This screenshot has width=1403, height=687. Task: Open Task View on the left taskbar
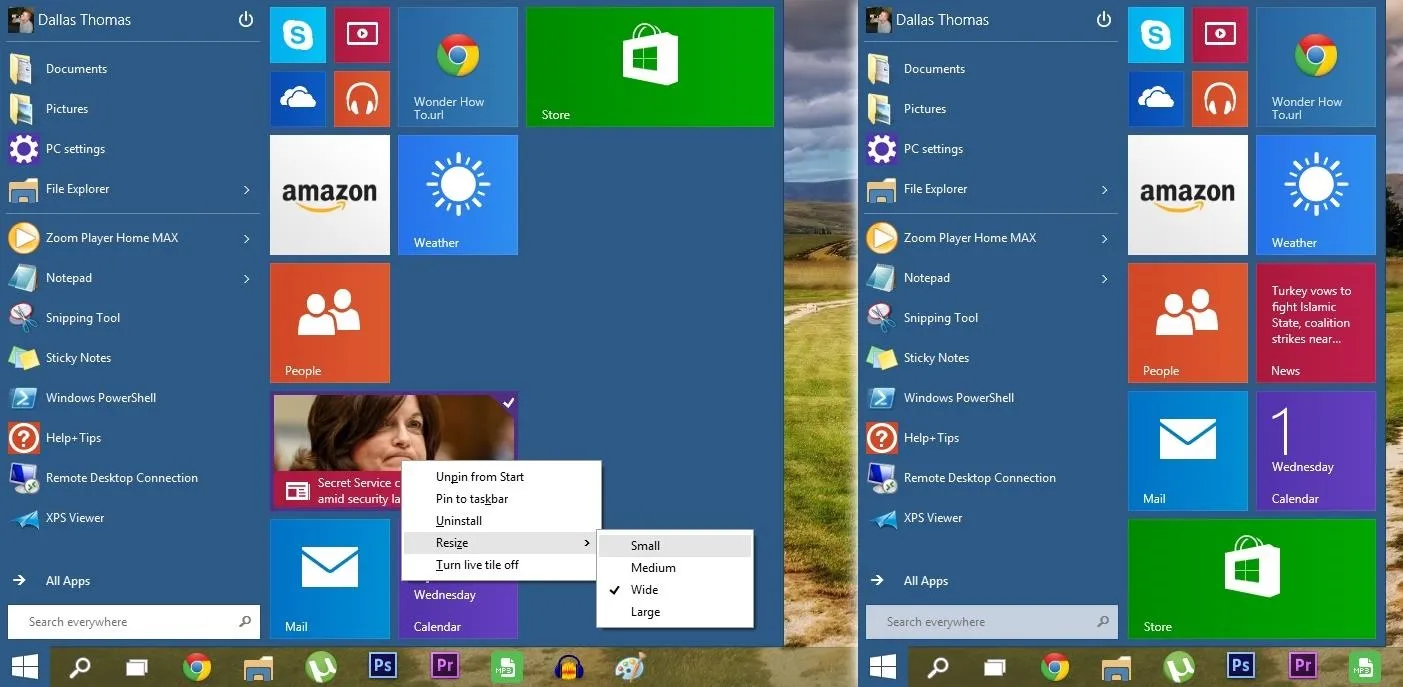[x=136, y=666]
